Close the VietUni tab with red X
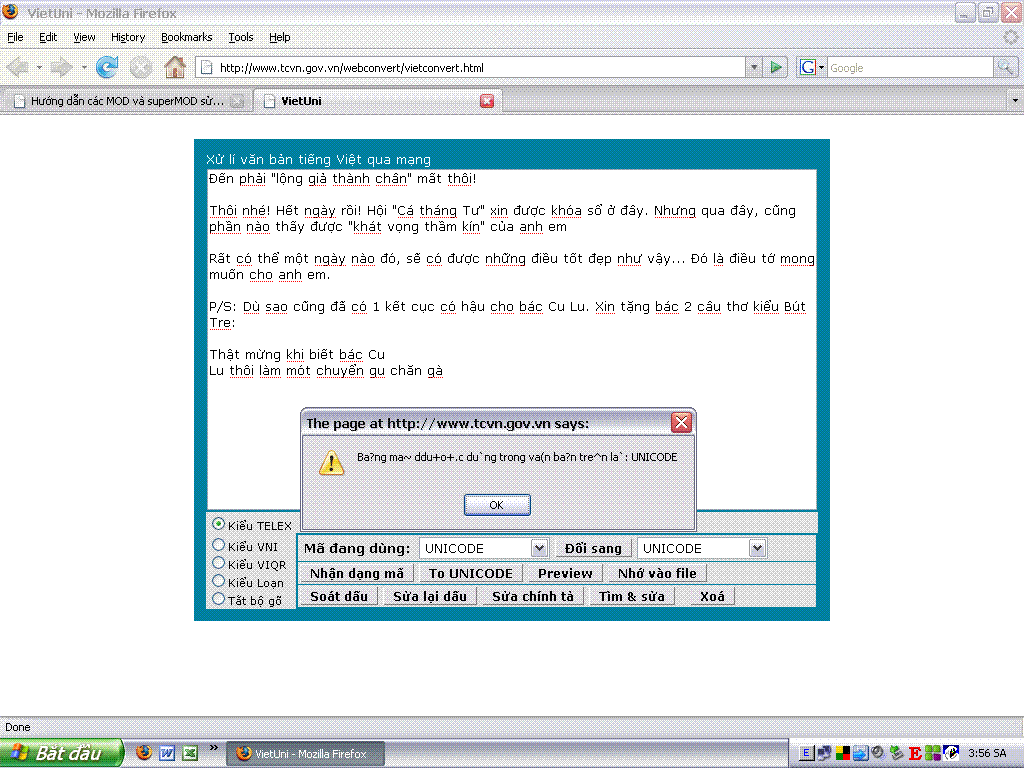 click(487, 101)
